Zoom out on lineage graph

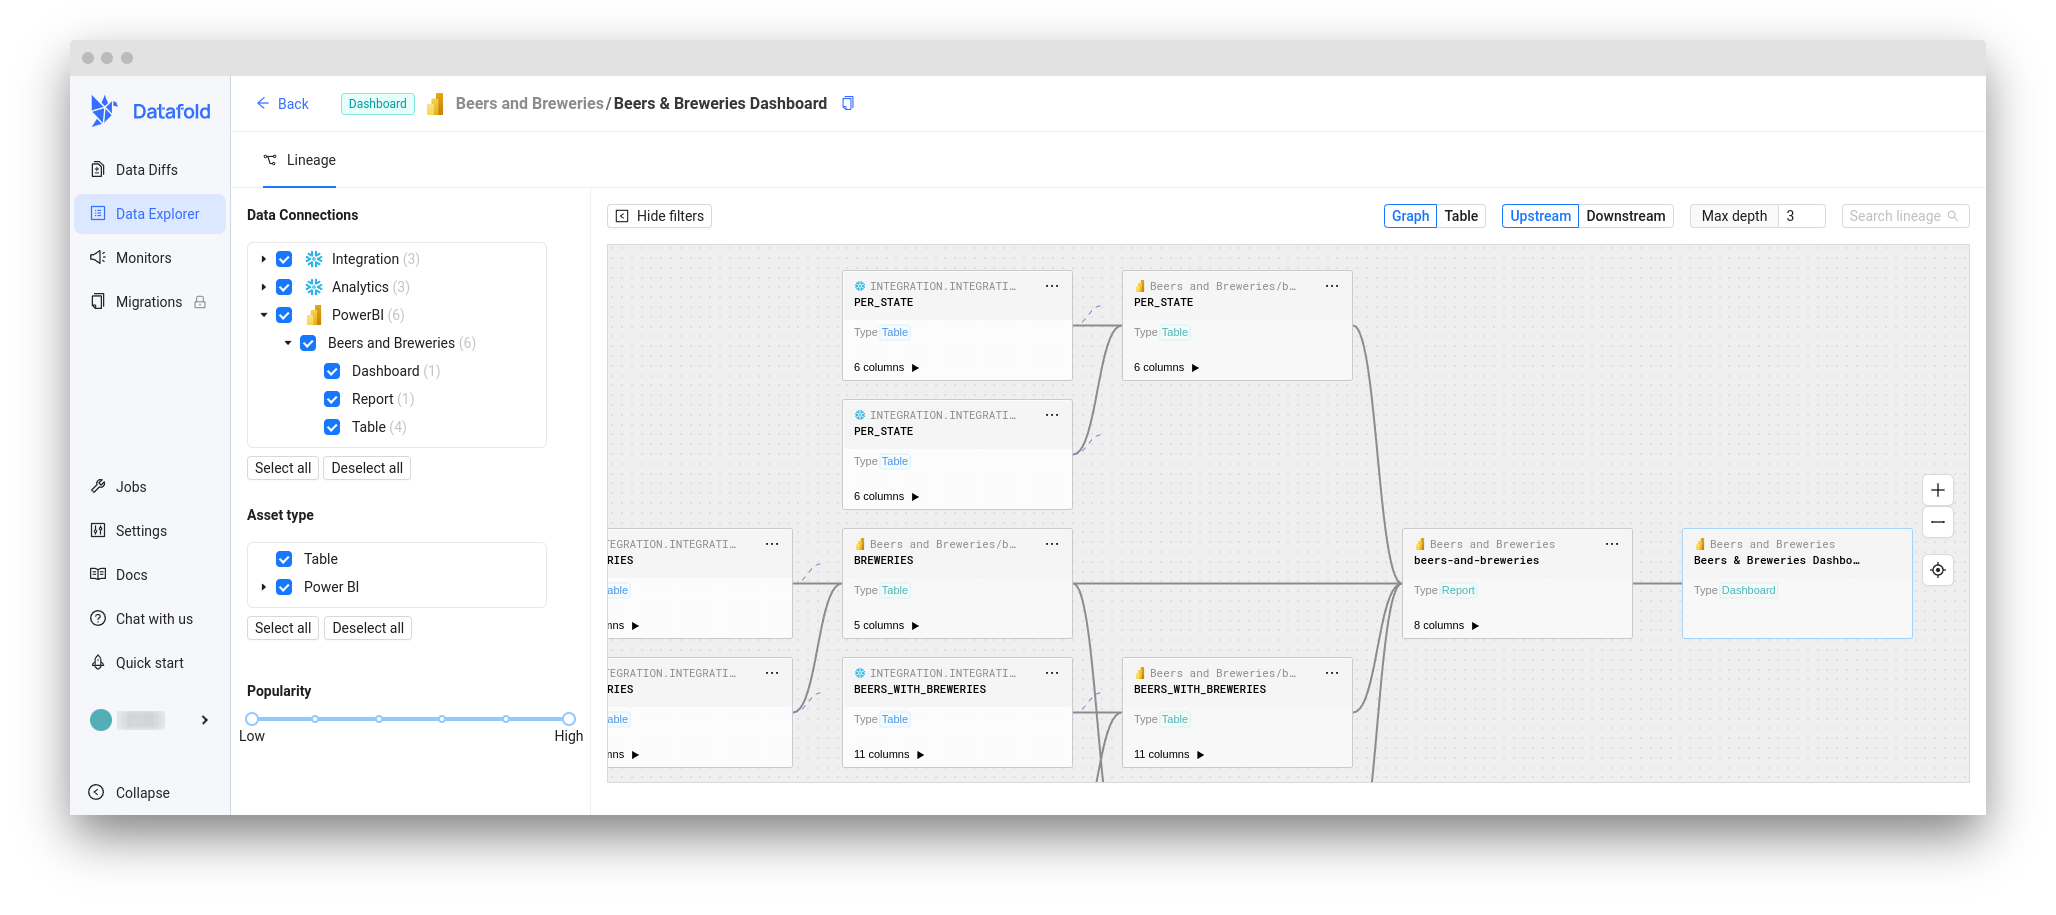(x=1938, y=522)
